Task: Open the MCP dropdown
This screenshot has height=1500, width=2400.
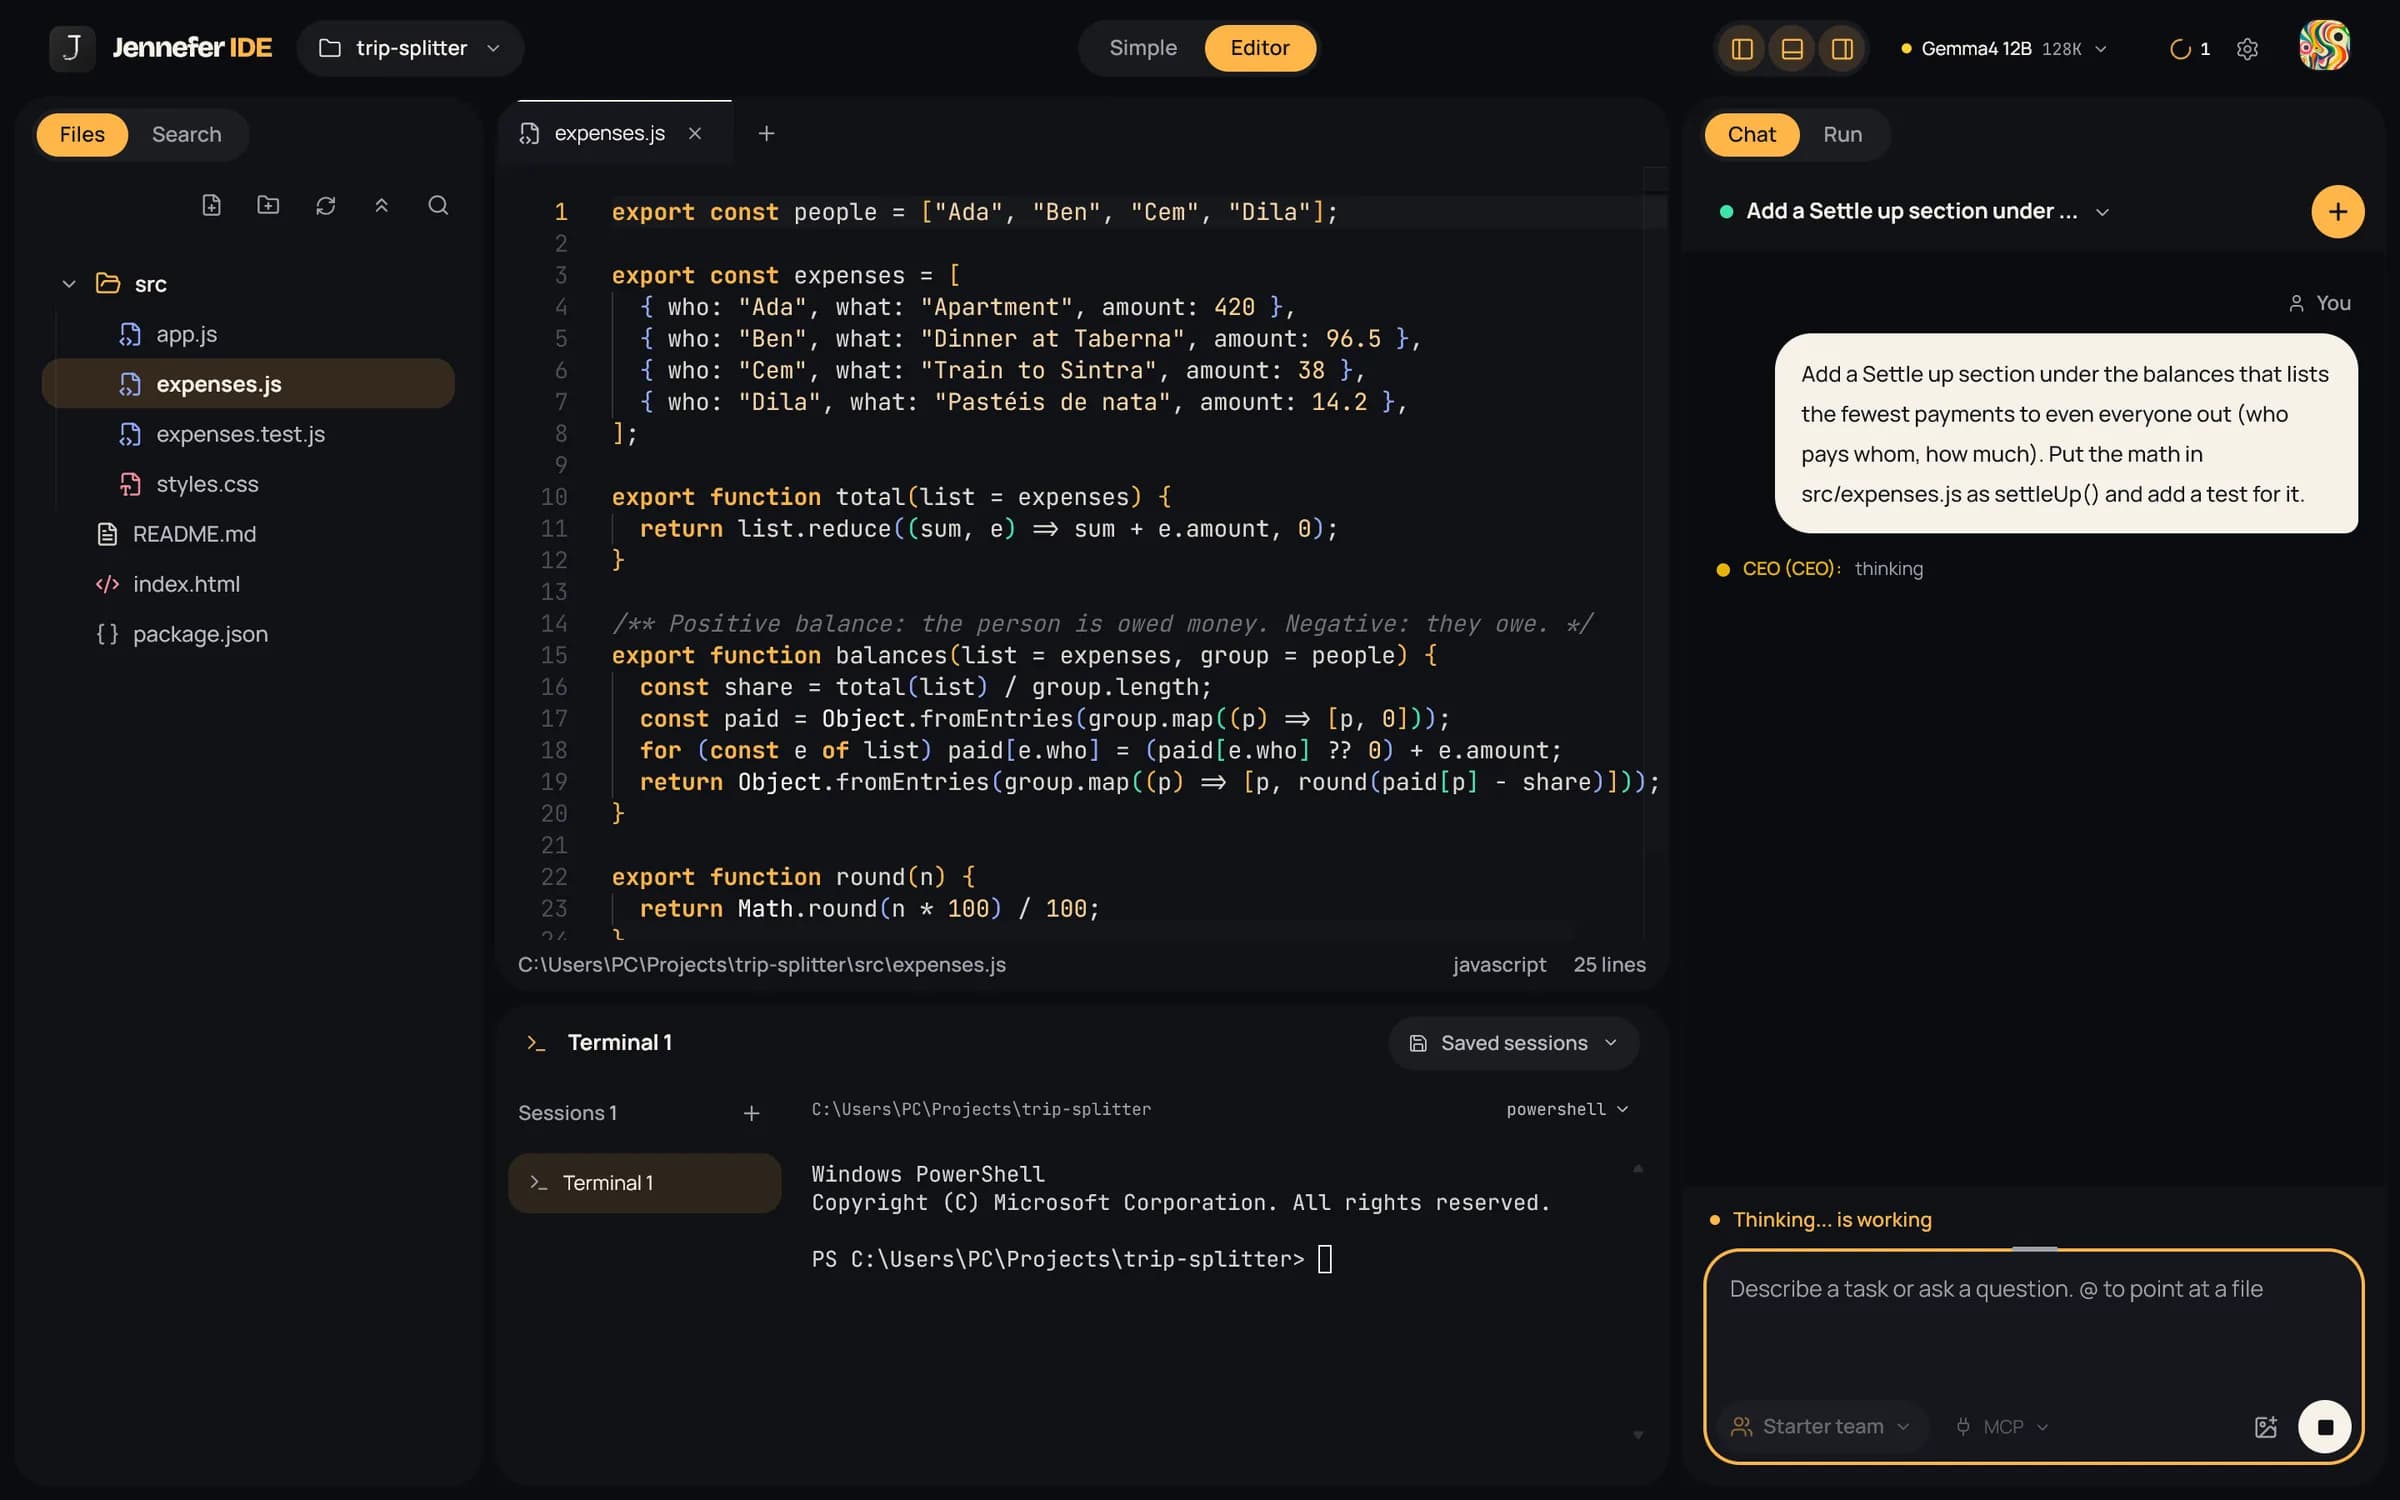Action: pyautogui.click(x=2002, y=1426)
